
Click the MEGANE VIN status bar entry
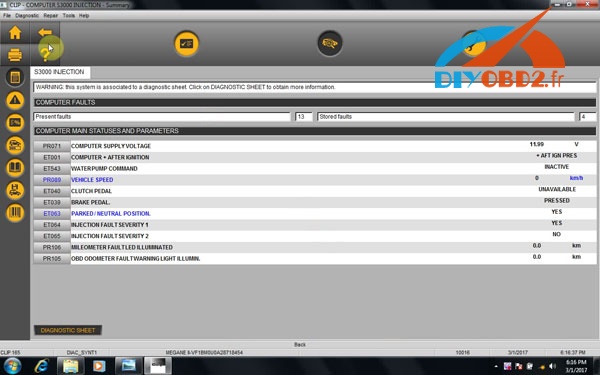(x=204, y=352)
